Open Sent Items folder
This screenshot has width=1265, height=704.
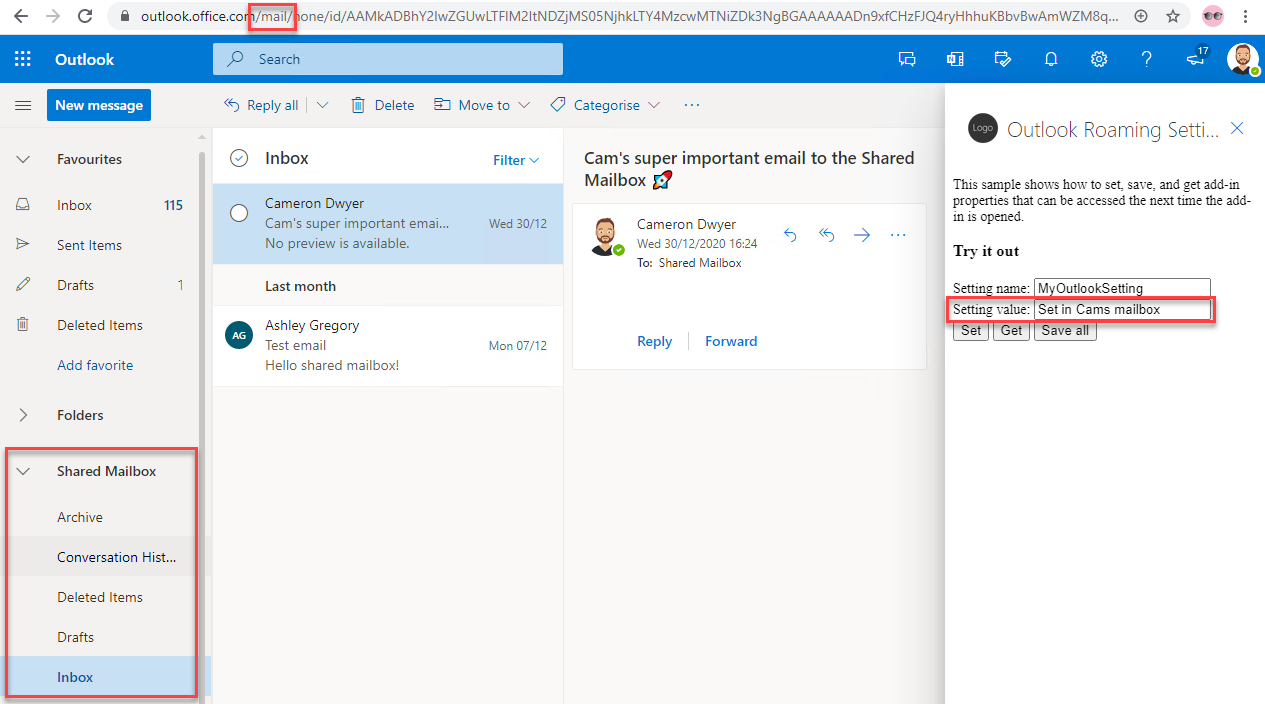pyautogui.click(x=89, y=245)
